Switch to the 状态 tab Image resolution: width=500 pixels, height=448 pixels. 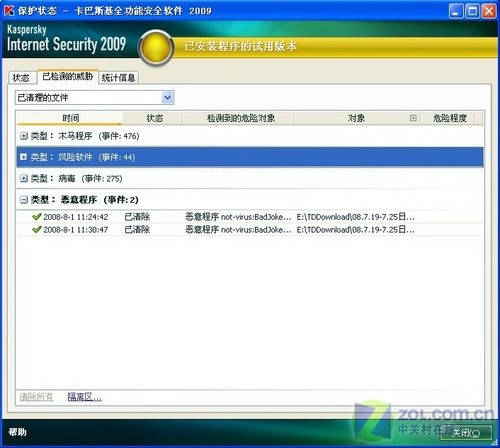(x=21, y=78)
